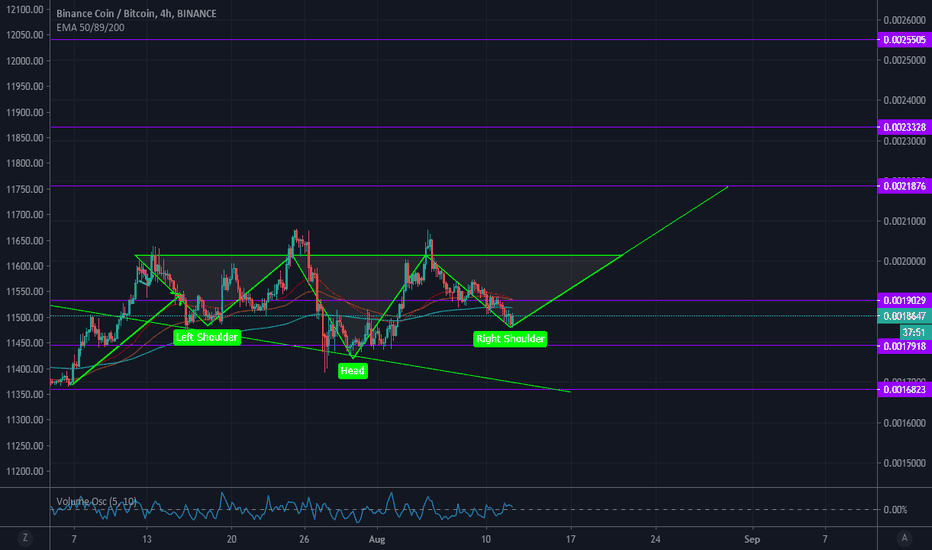Click the Z timezone icon at chart bottom-left

(25, 538)
